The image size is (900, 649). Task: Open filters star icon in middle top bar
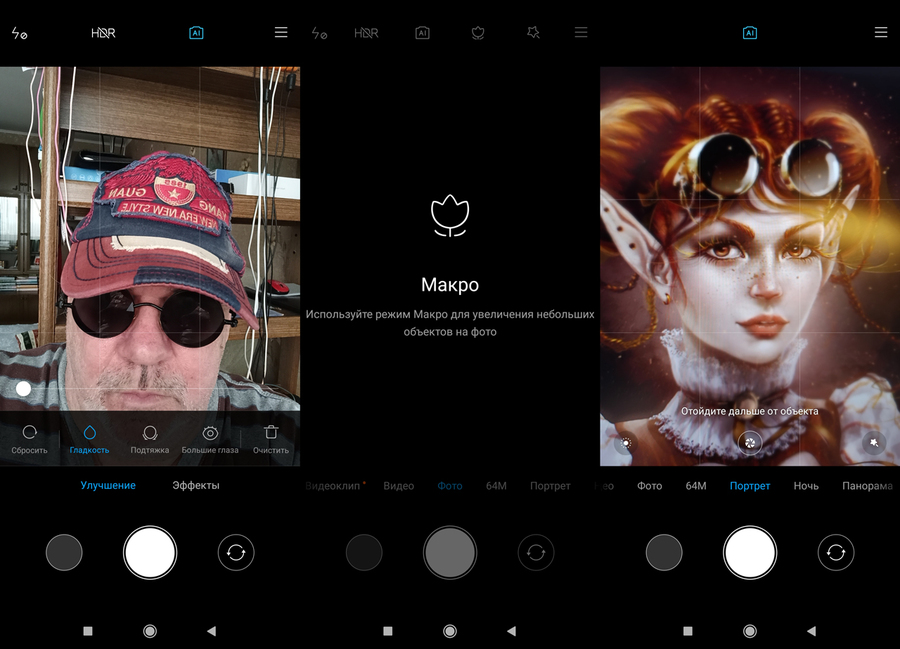click(x=534, y=33)
